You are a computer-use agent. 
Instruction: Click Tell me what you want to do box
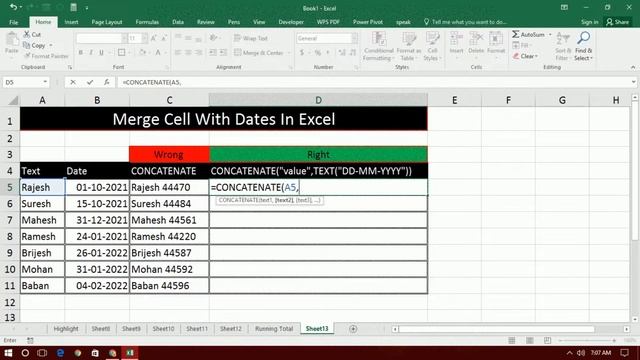pyautogui.click(x=466, y=22)
